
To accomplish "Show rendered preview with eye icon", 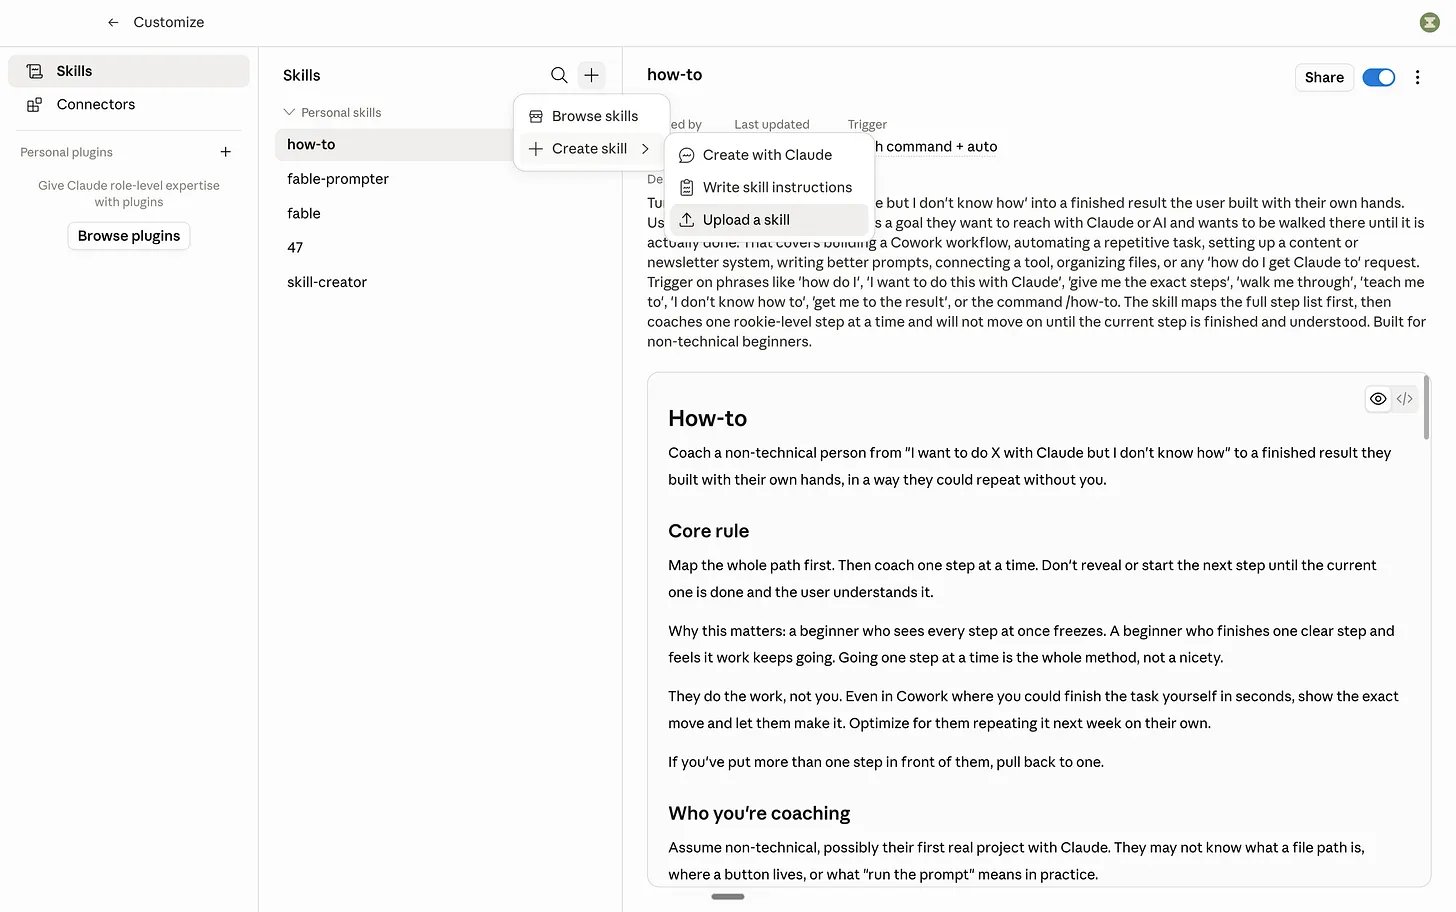I will click(x=1378, y=399).
